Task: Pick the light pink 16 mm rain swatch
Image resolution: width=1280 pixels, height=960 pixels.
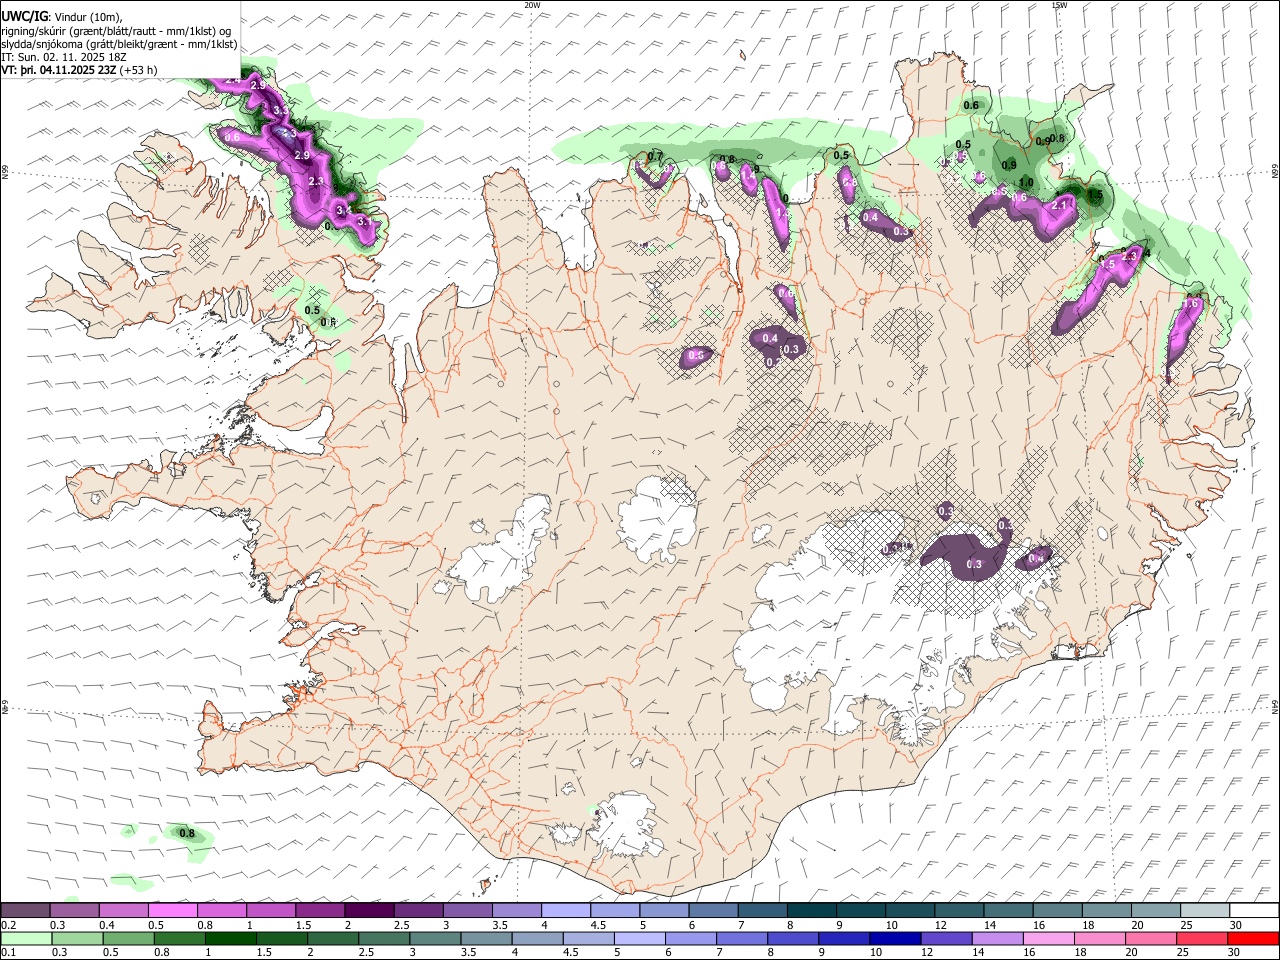Action: click(x=1049, y=938)
